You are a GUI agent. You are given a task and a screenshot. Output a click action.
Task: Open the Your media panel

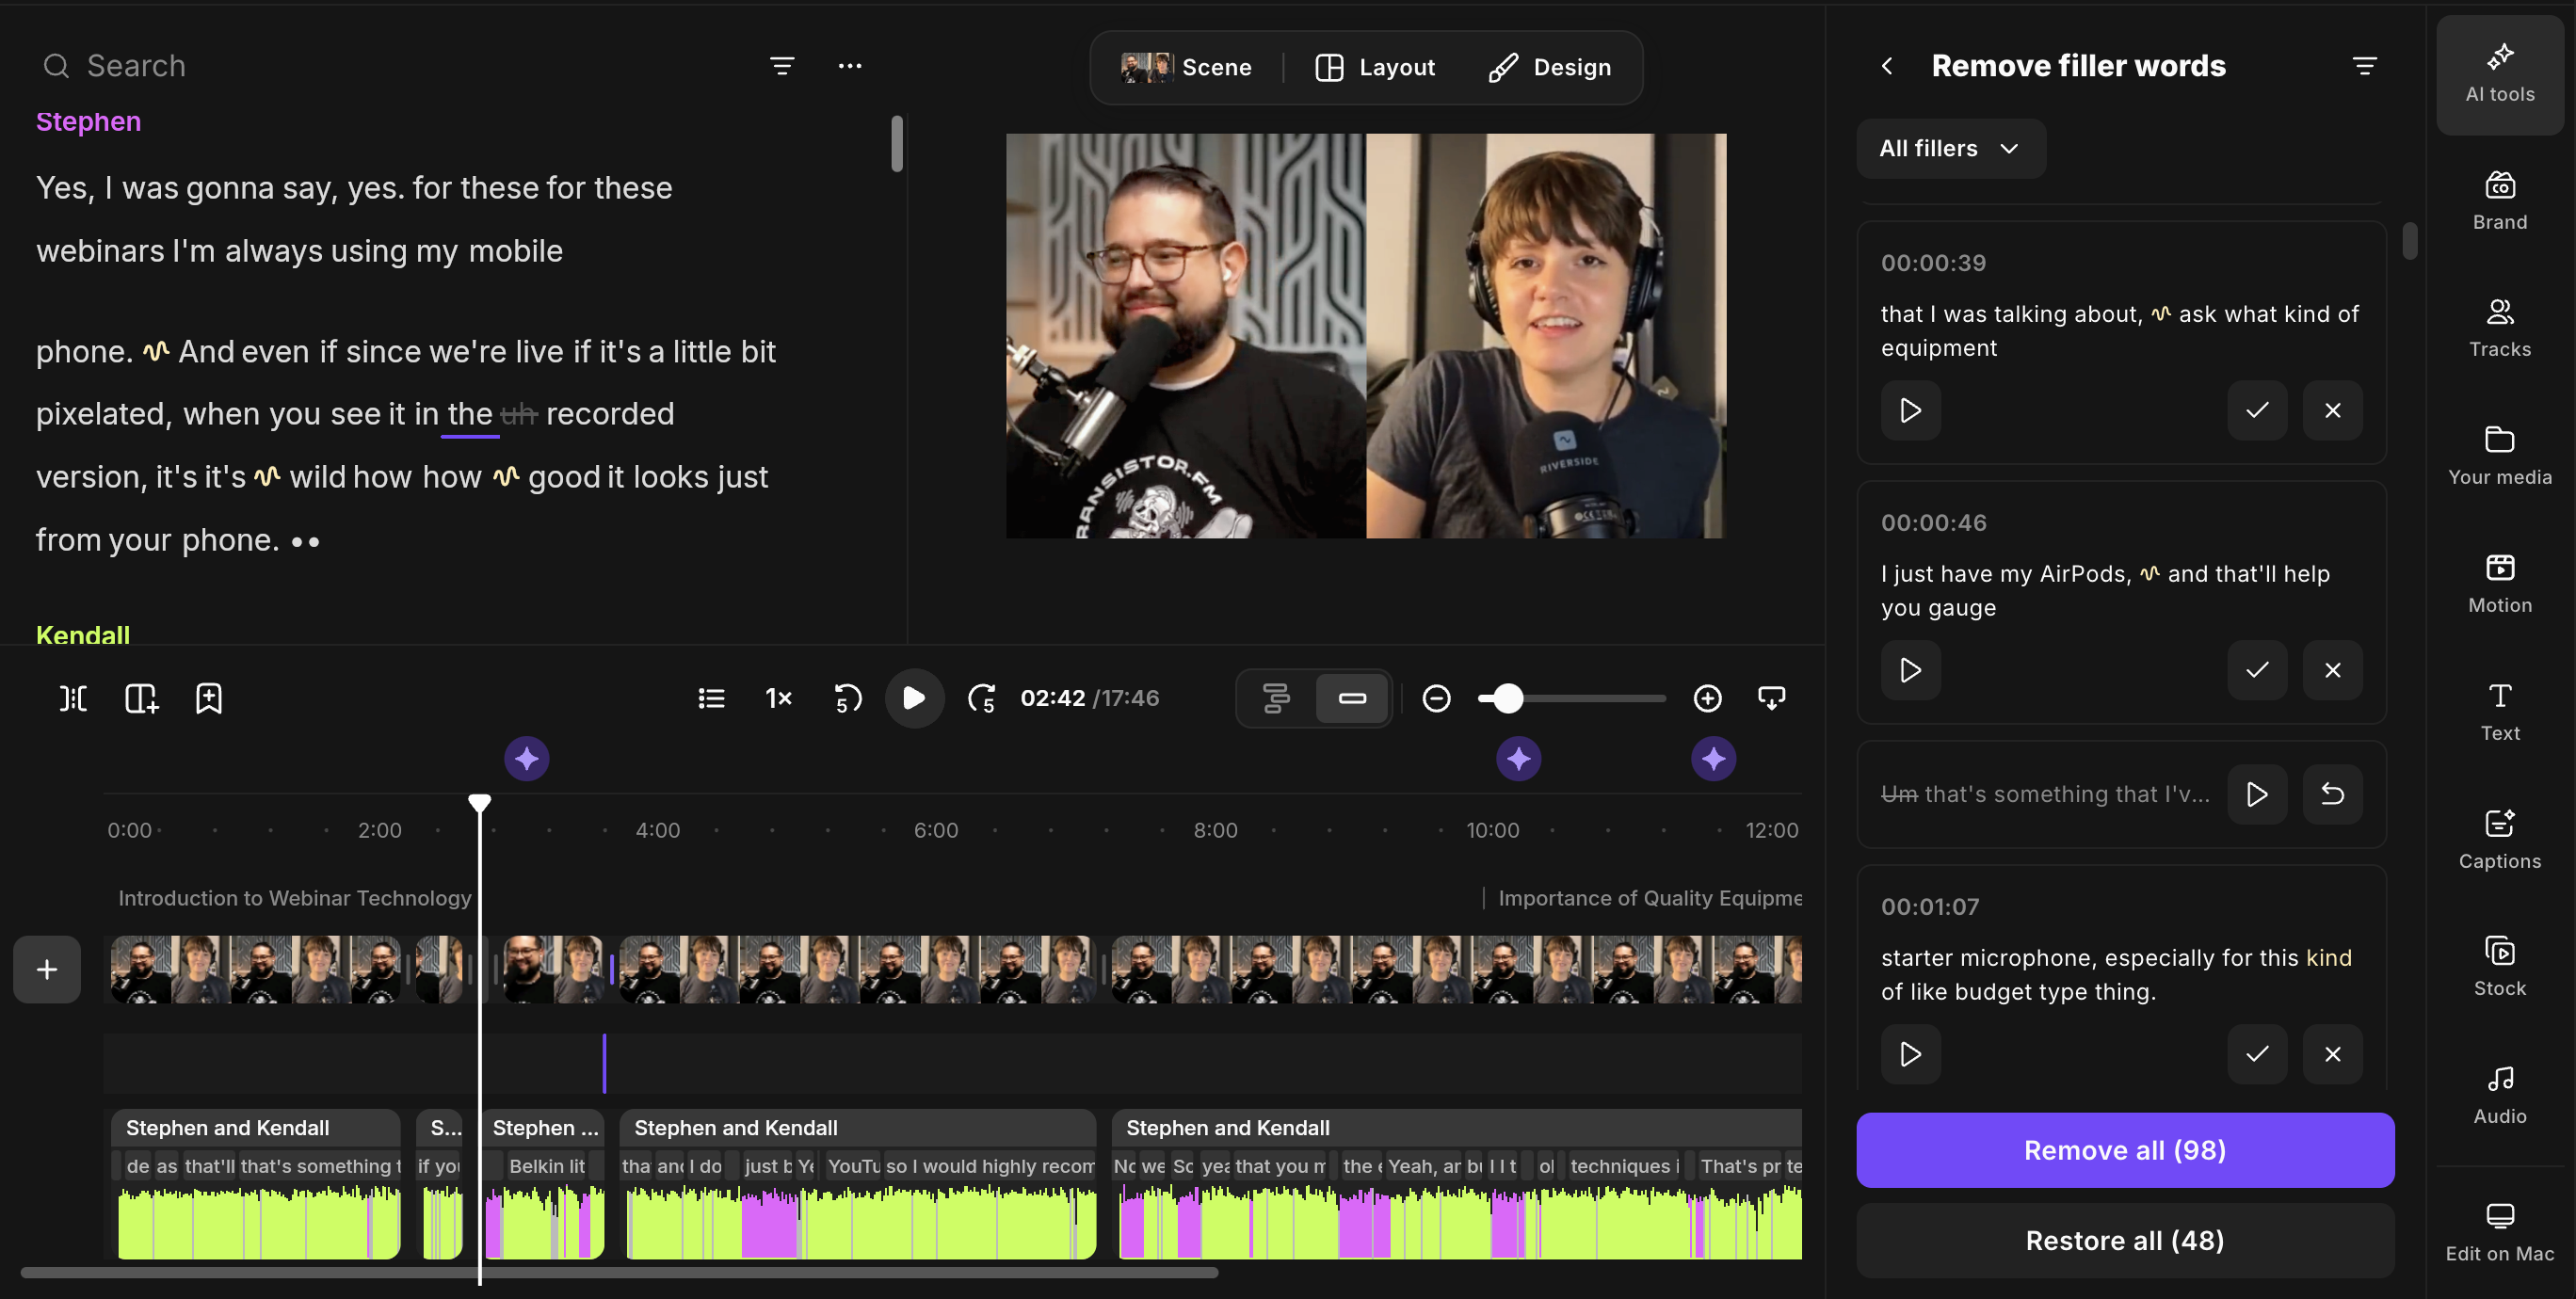point(2499,456)
